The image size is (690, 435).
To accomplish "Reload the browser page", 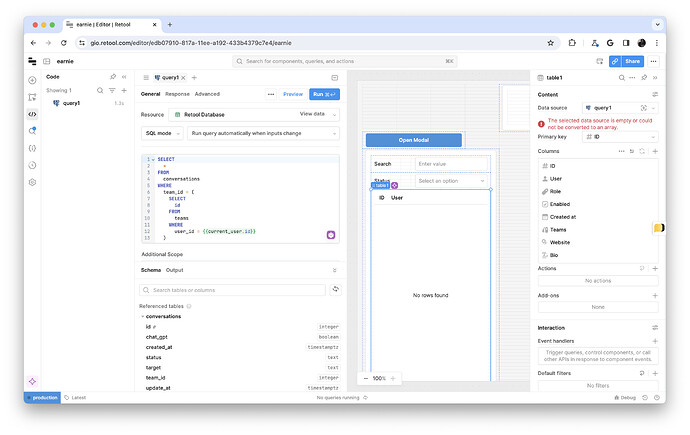I will click(64, 43).
